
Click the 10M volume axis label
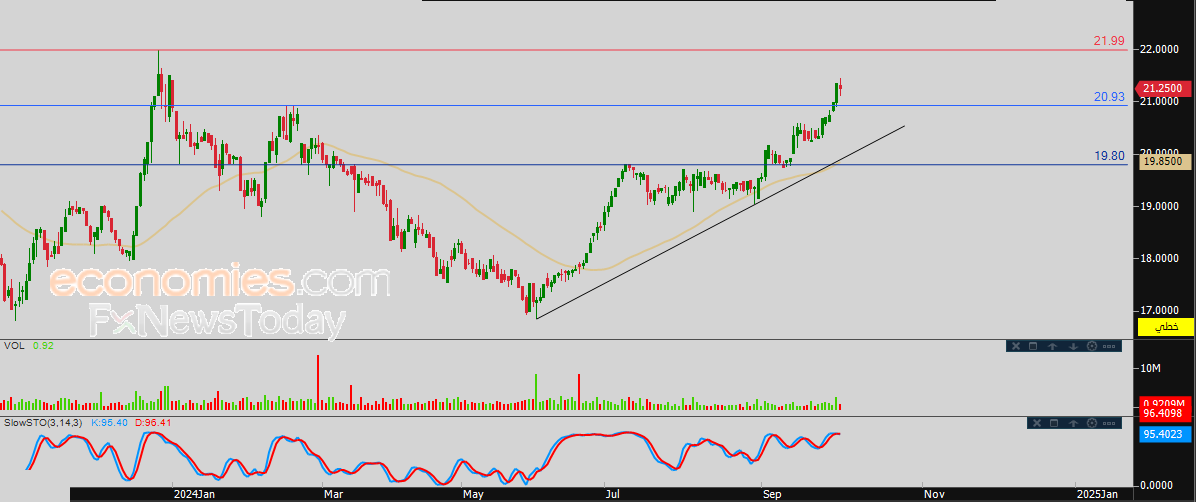[x=1150, y=368]
